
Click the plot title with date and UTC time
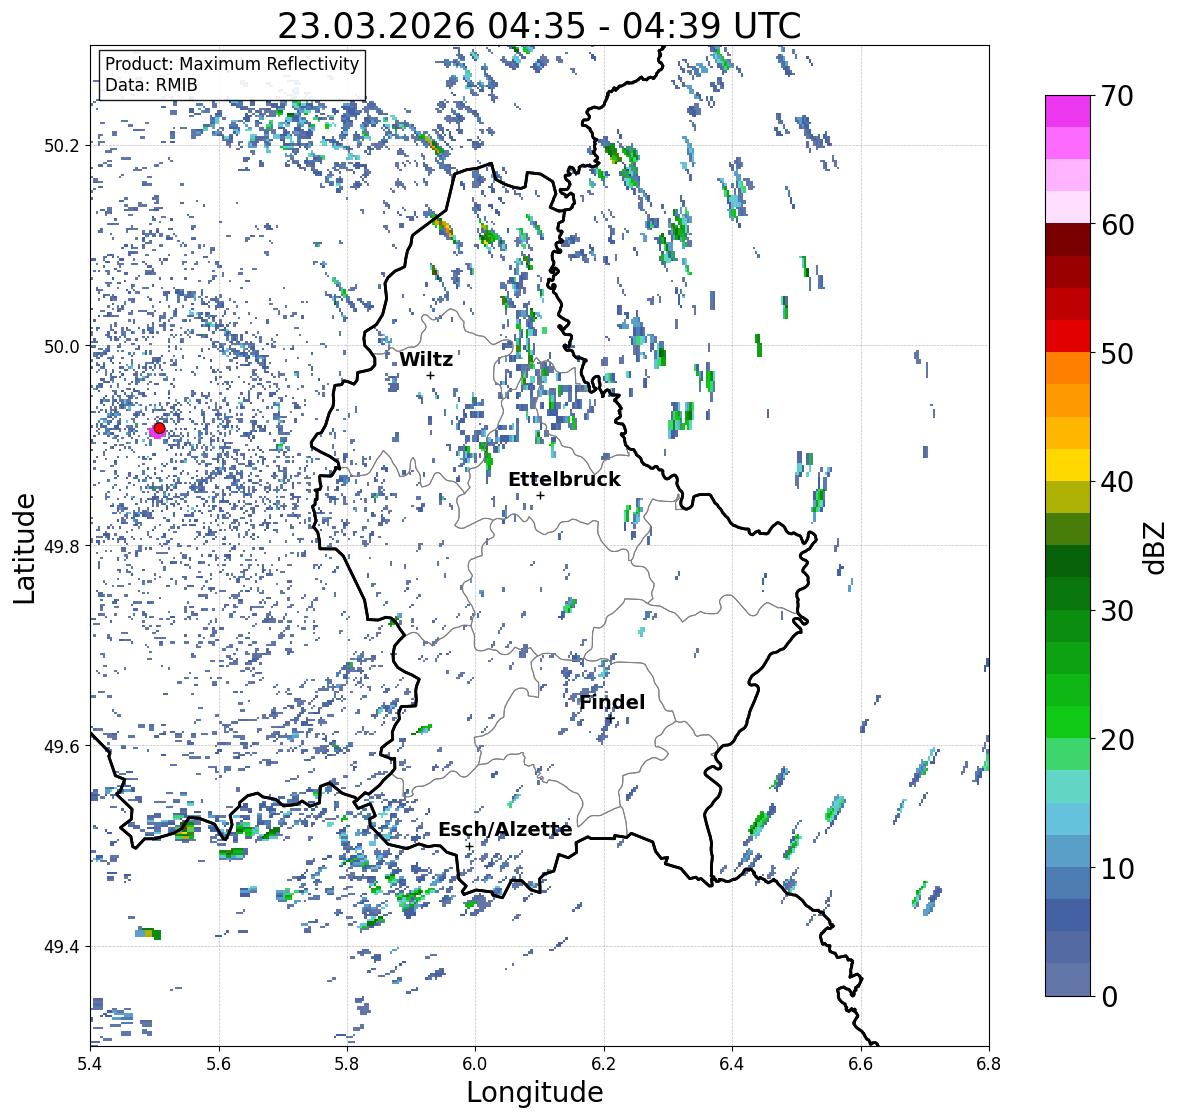[539, 26]
